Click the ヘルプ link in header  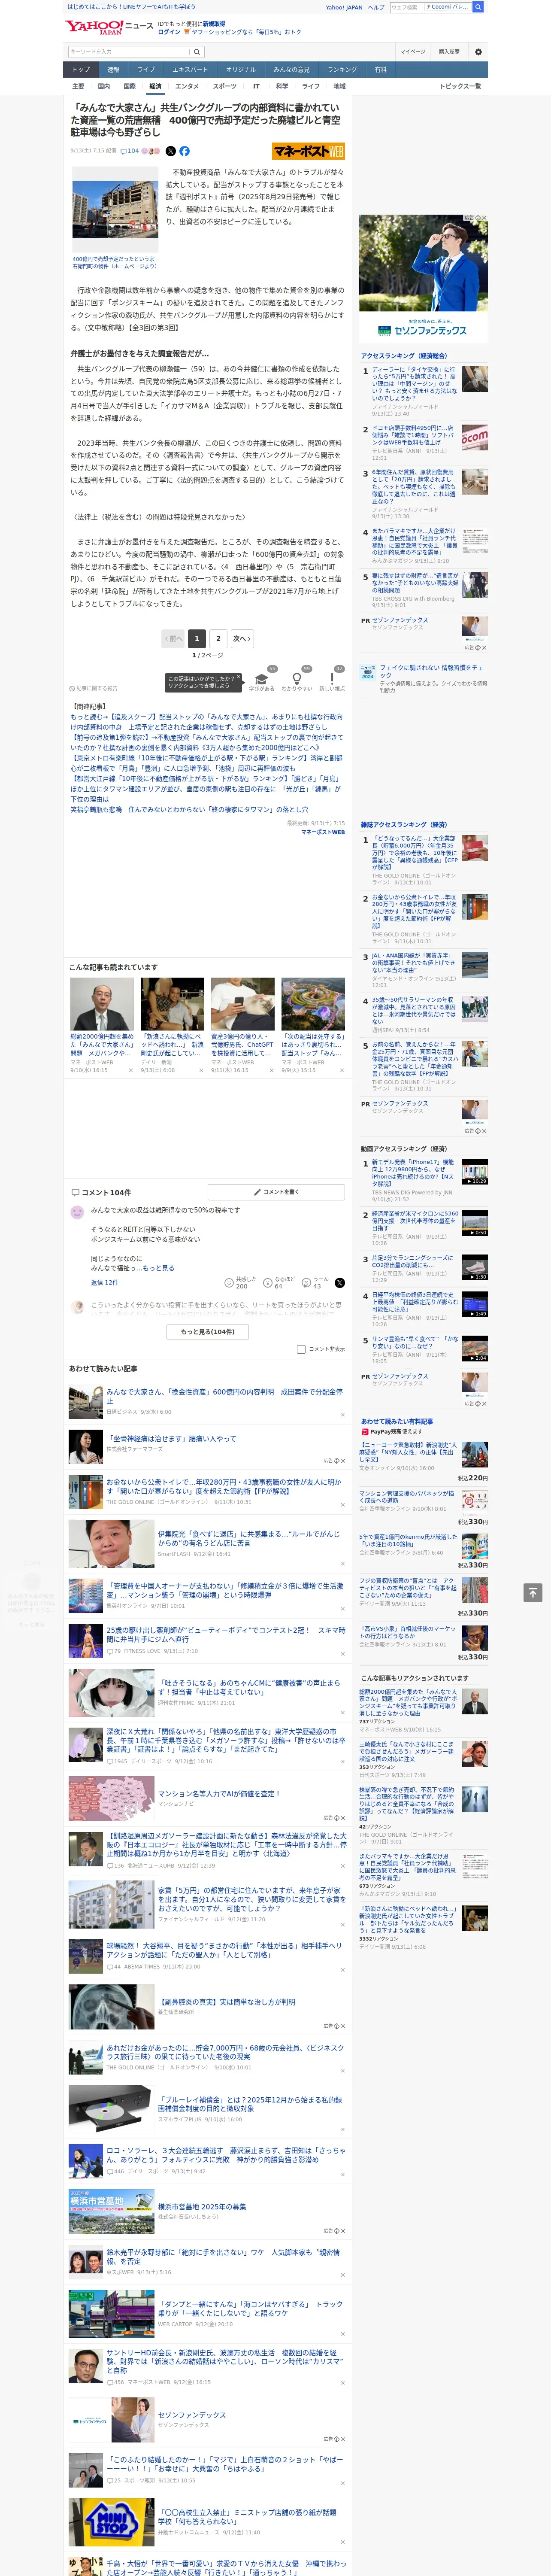point(376,7)
